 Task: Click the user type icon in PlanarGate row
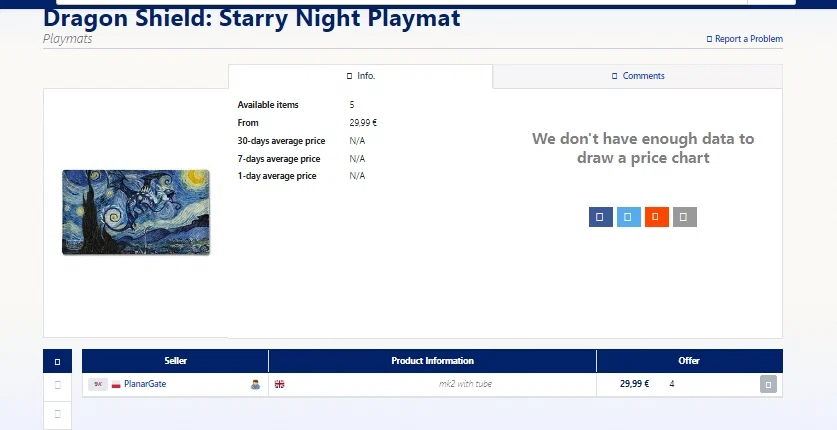pos(256,384)
